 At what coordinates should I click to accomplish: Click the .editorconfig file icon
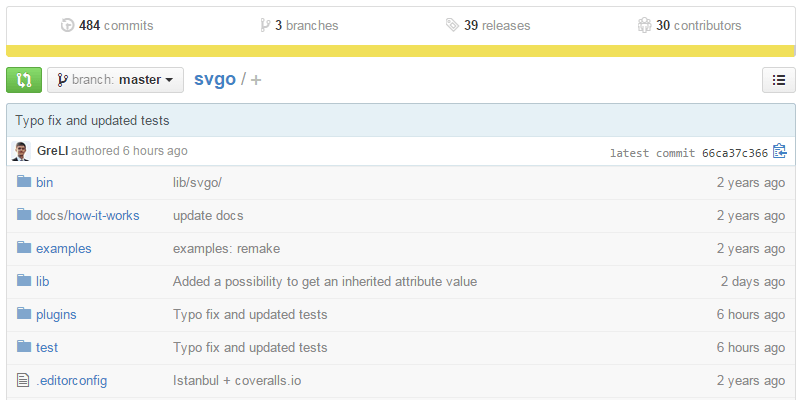tap(24, 380)
